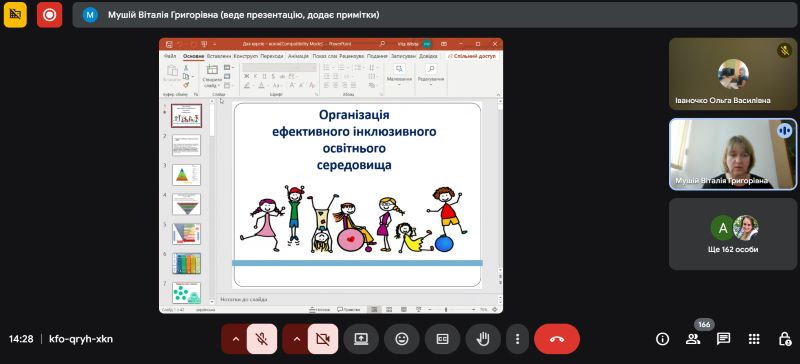Switch to the Вставлення ribbon tab
Viewport: 800px width, 364px height.
pos(219,56)
